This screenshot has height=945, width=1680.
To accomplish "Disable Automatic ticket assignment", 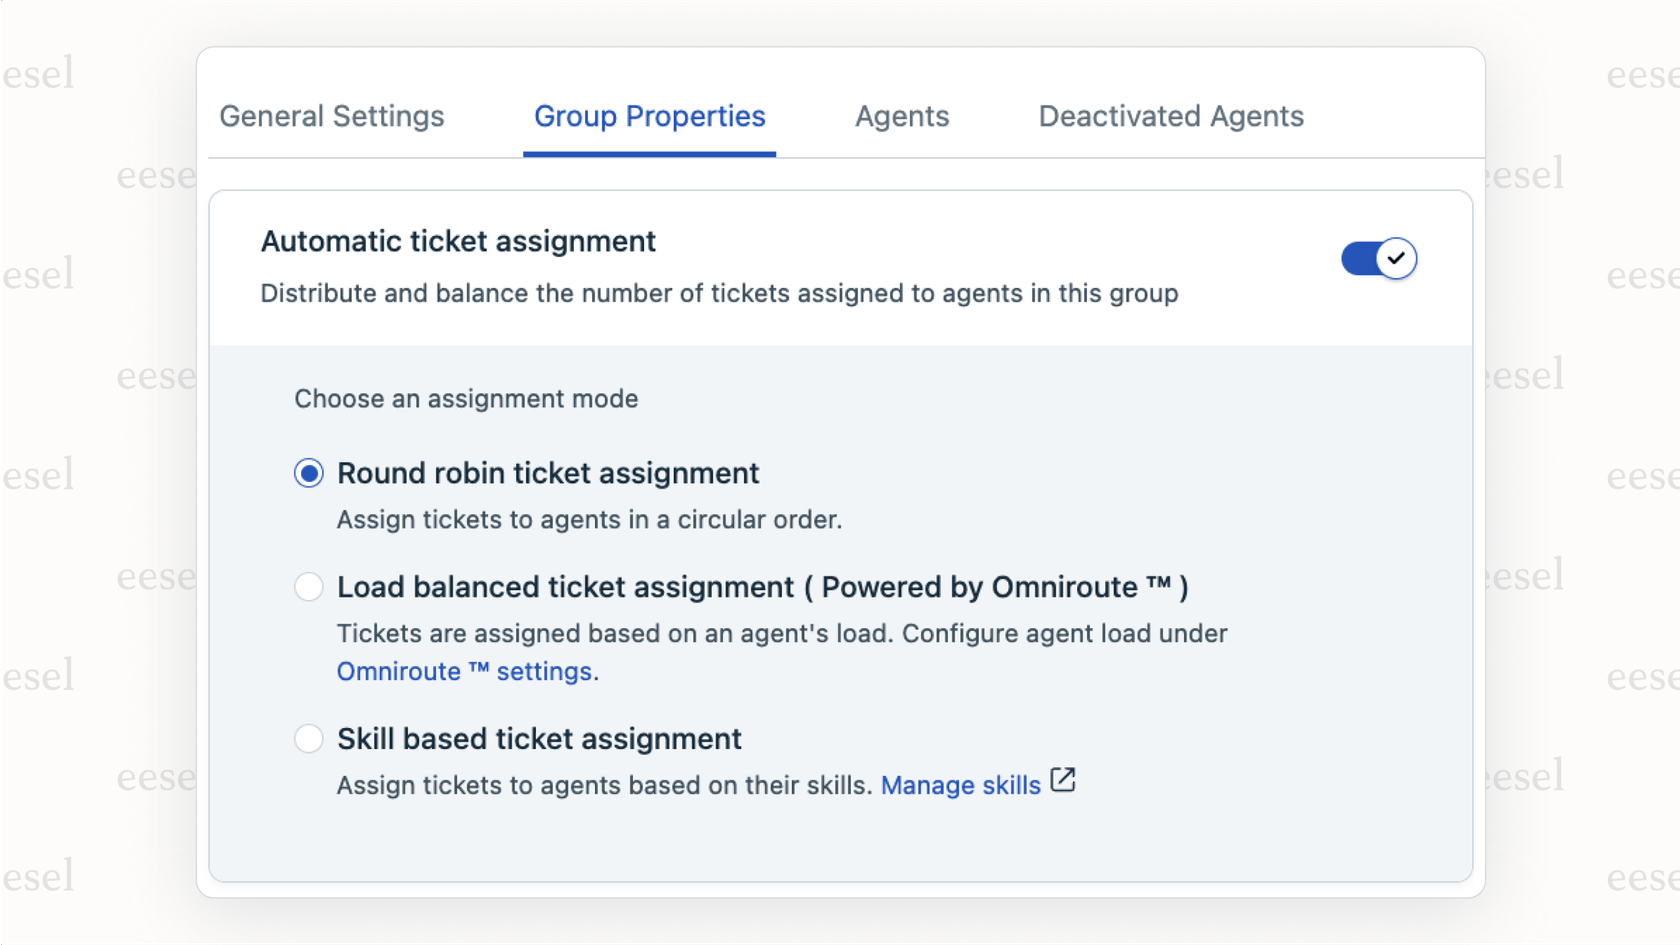I will point(1379,258).
